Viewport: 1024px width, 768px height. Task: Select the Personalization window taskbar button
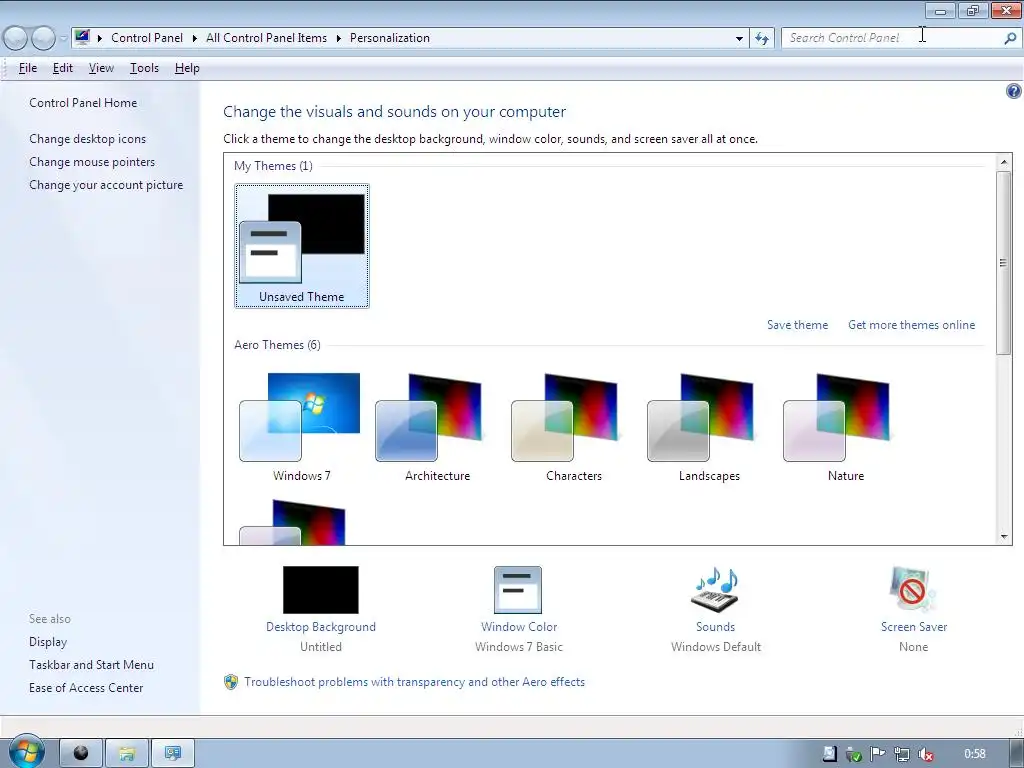[x=173, y=754]
